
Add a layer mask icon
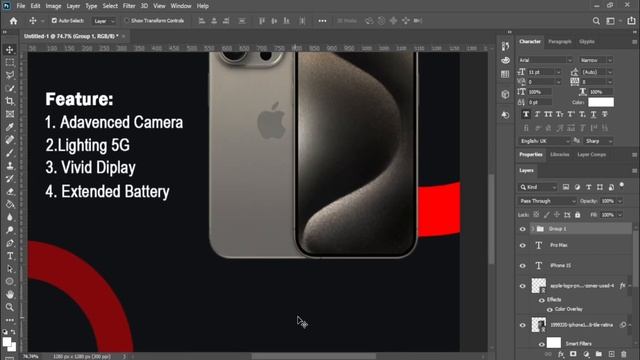(573, 354)
